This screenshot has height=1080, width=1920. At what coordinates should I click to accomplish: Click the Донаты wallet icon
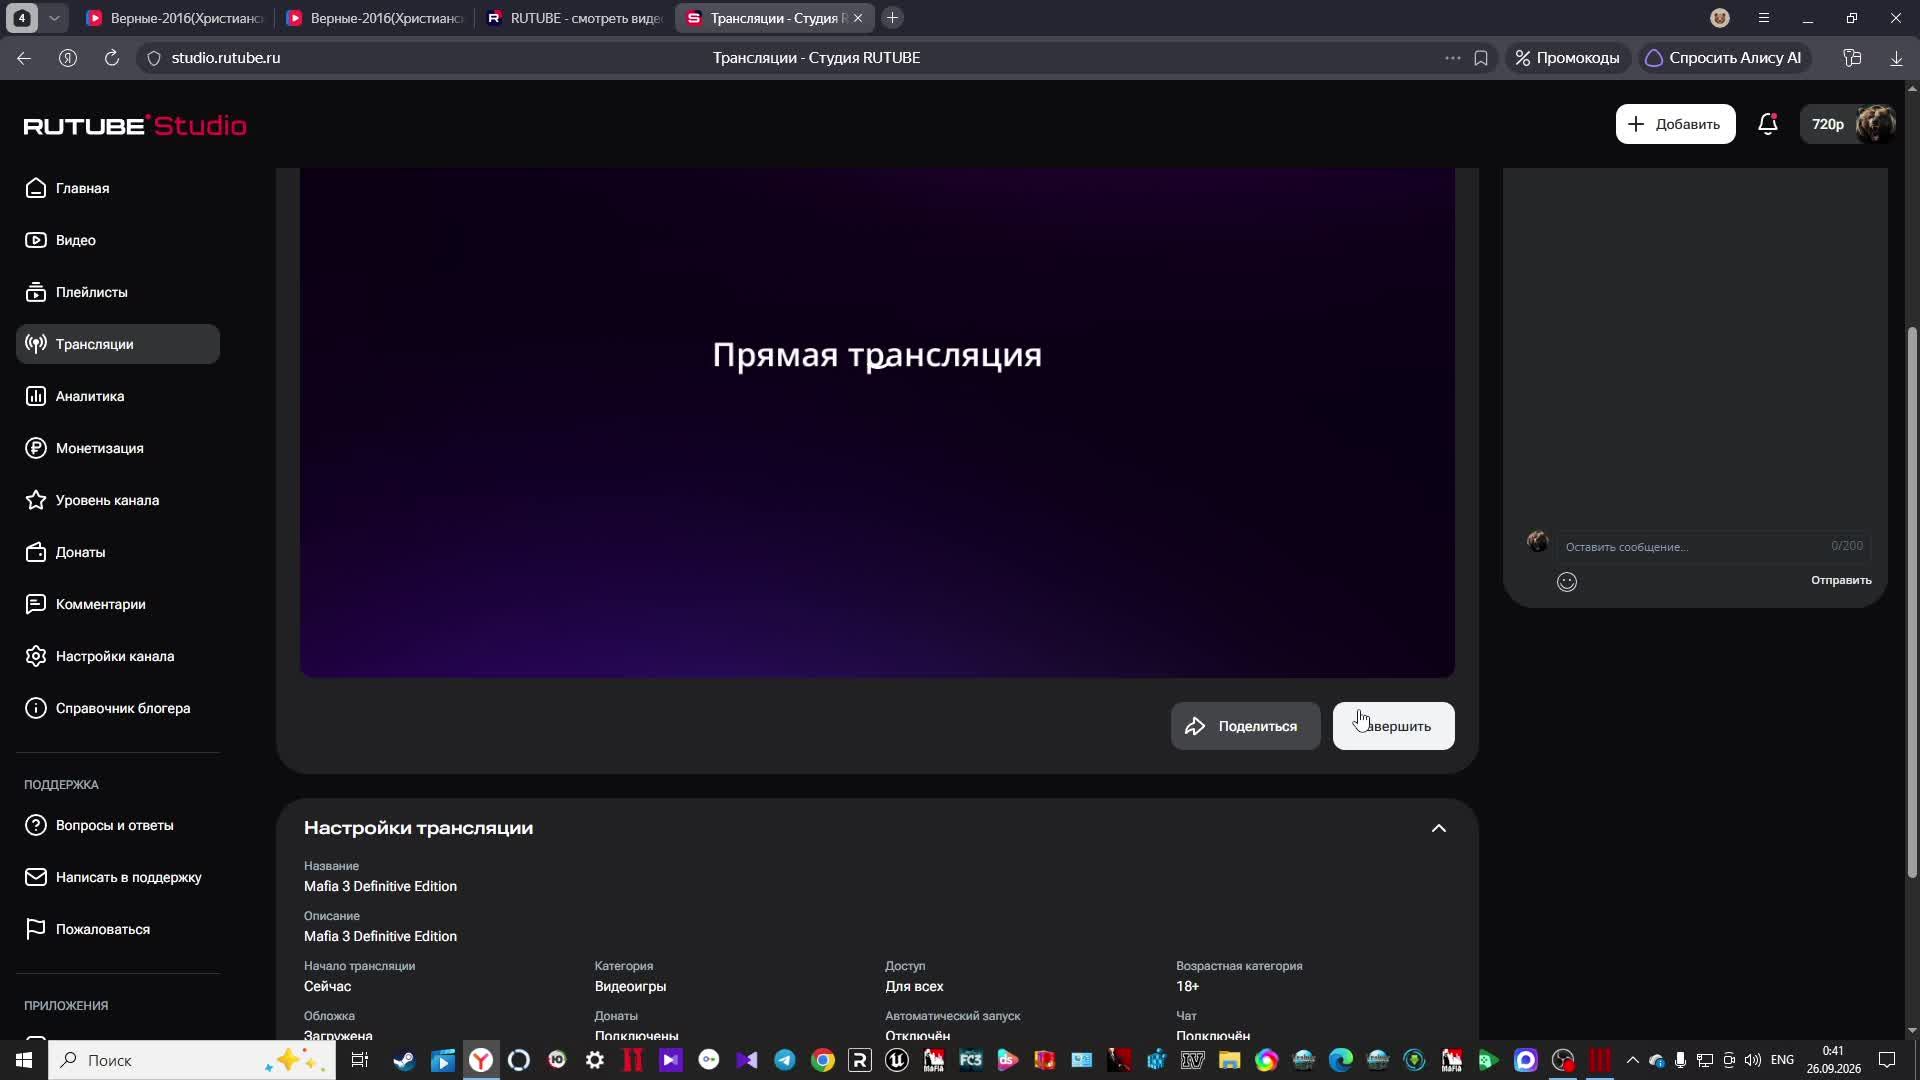[x=36, y=552]
